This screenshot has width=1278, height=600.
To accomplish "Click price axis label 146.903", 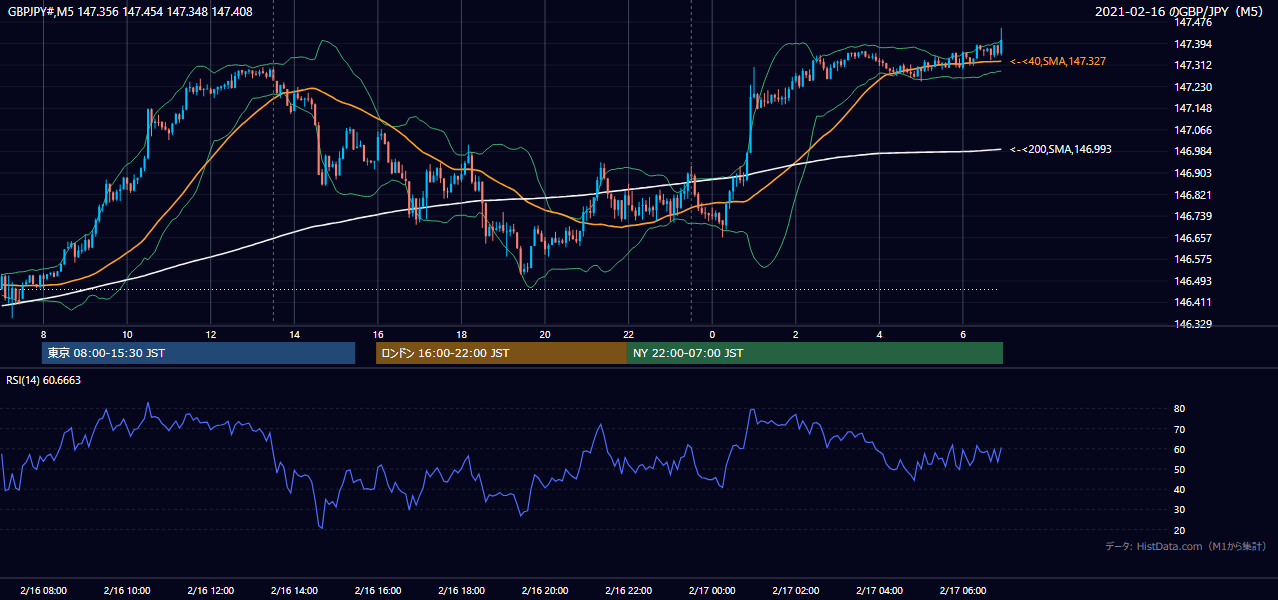I will pos(1193,173).
